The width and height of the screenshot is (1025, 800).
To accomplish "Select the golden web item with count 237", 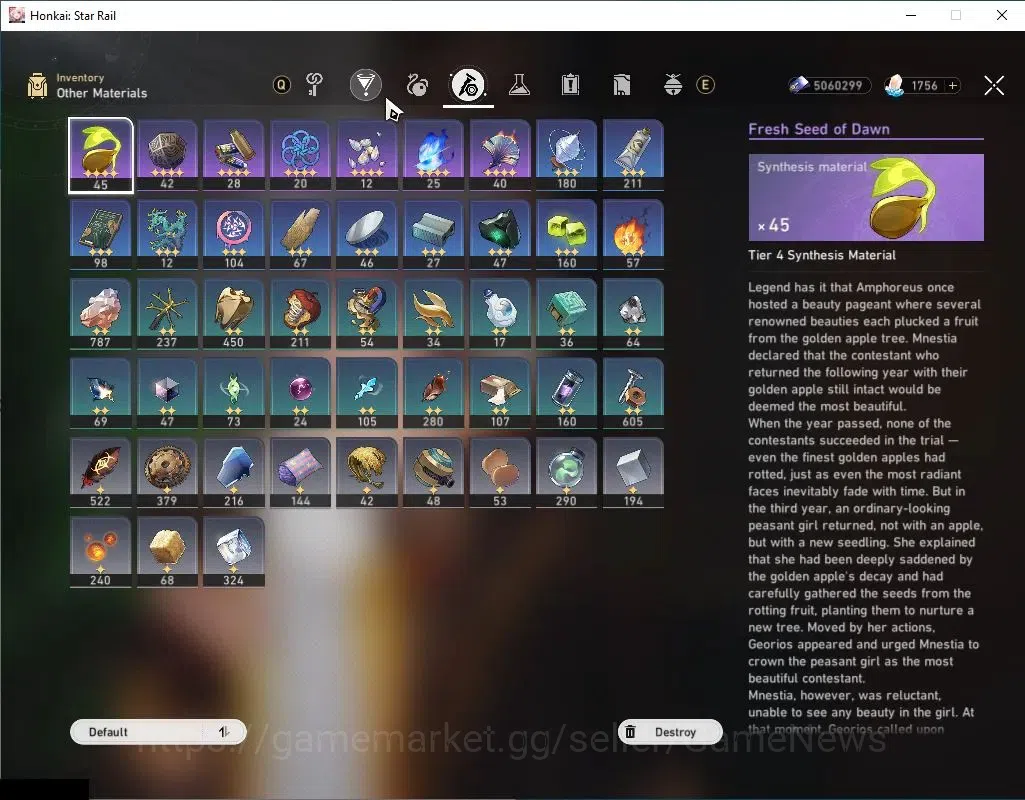I will (x=167, y=314).
